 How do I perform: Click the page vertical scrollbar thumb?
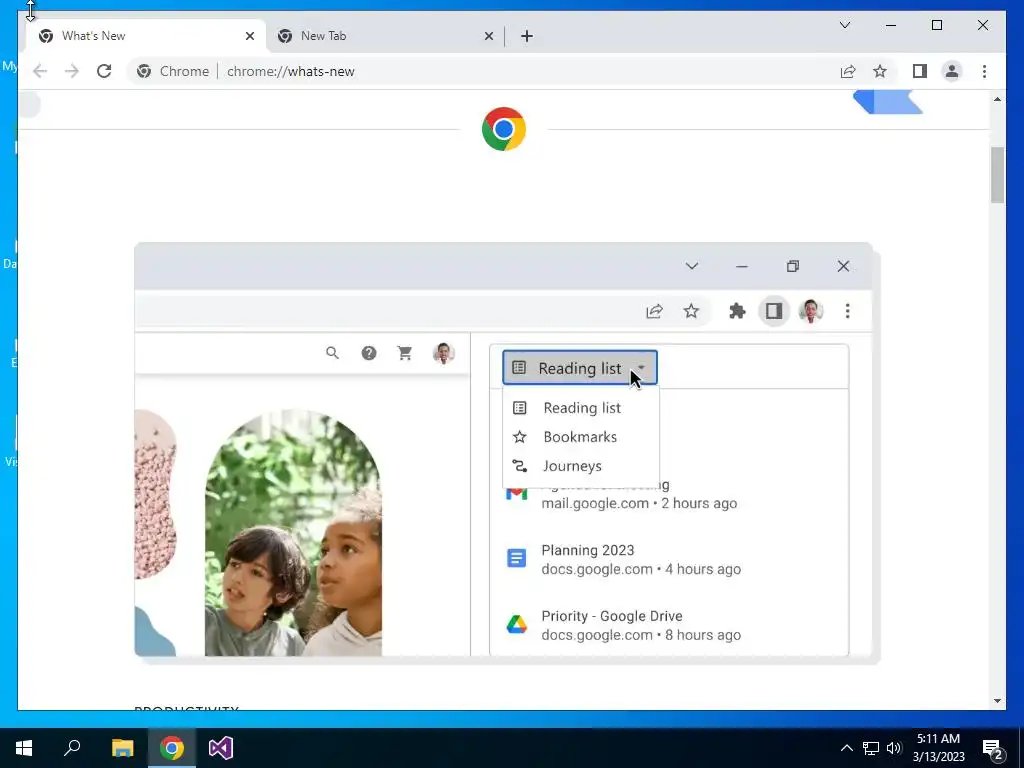[x=997, y=175]
